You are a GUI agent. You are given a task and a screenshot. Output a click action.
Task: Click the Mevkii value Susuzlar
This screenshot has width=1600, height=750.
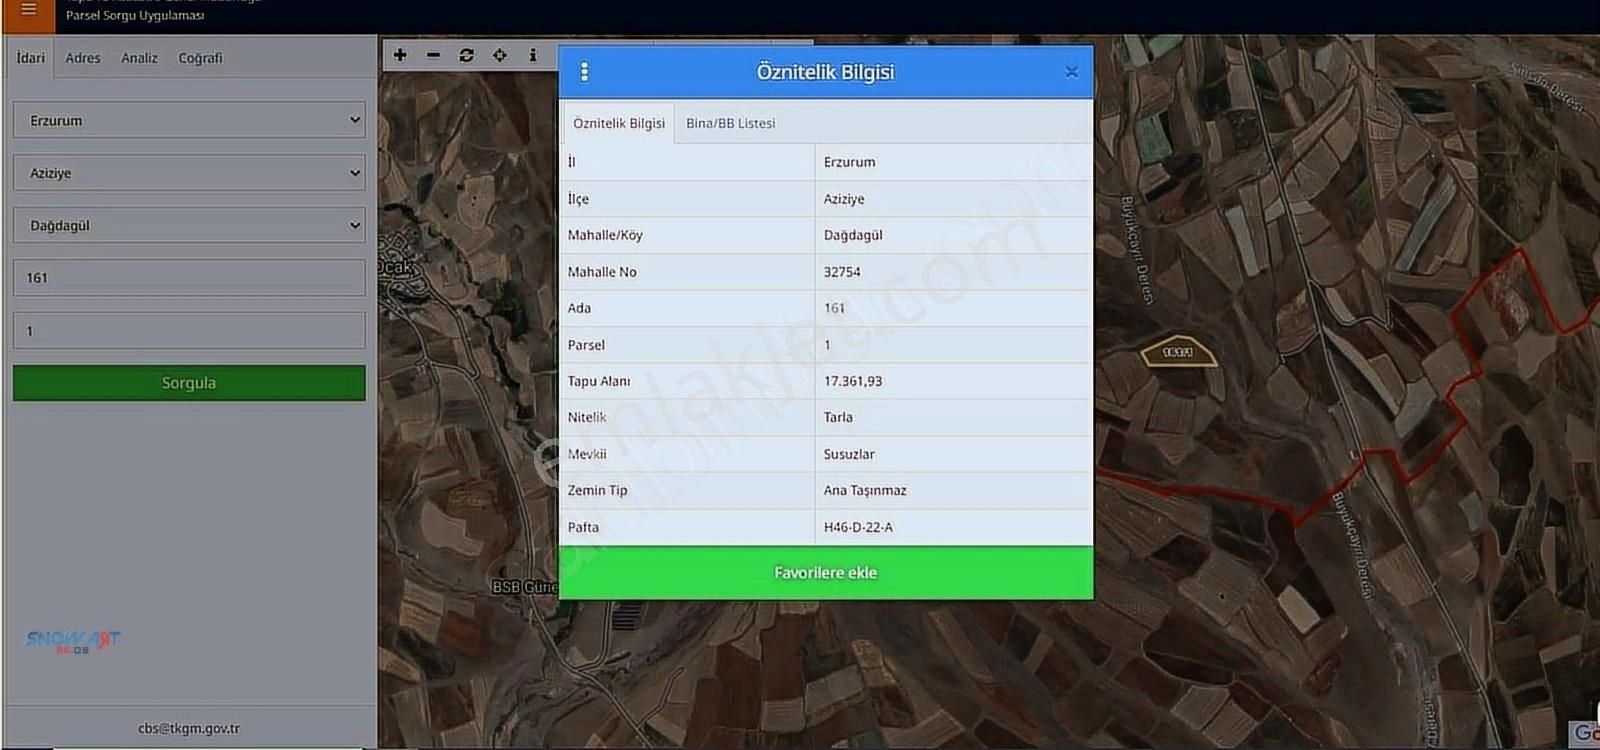pyautogui.click(x=849, y=454)
